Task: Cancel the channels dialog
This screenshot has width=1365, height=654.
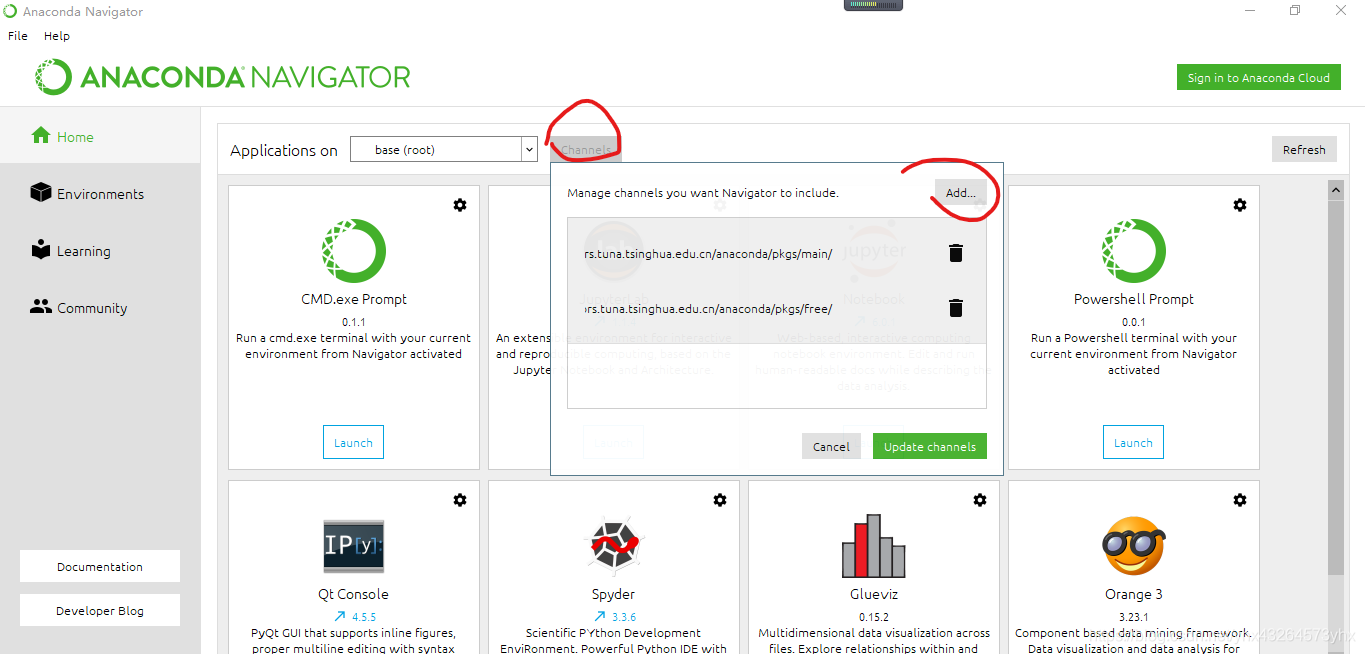Action: coord(831,446)
